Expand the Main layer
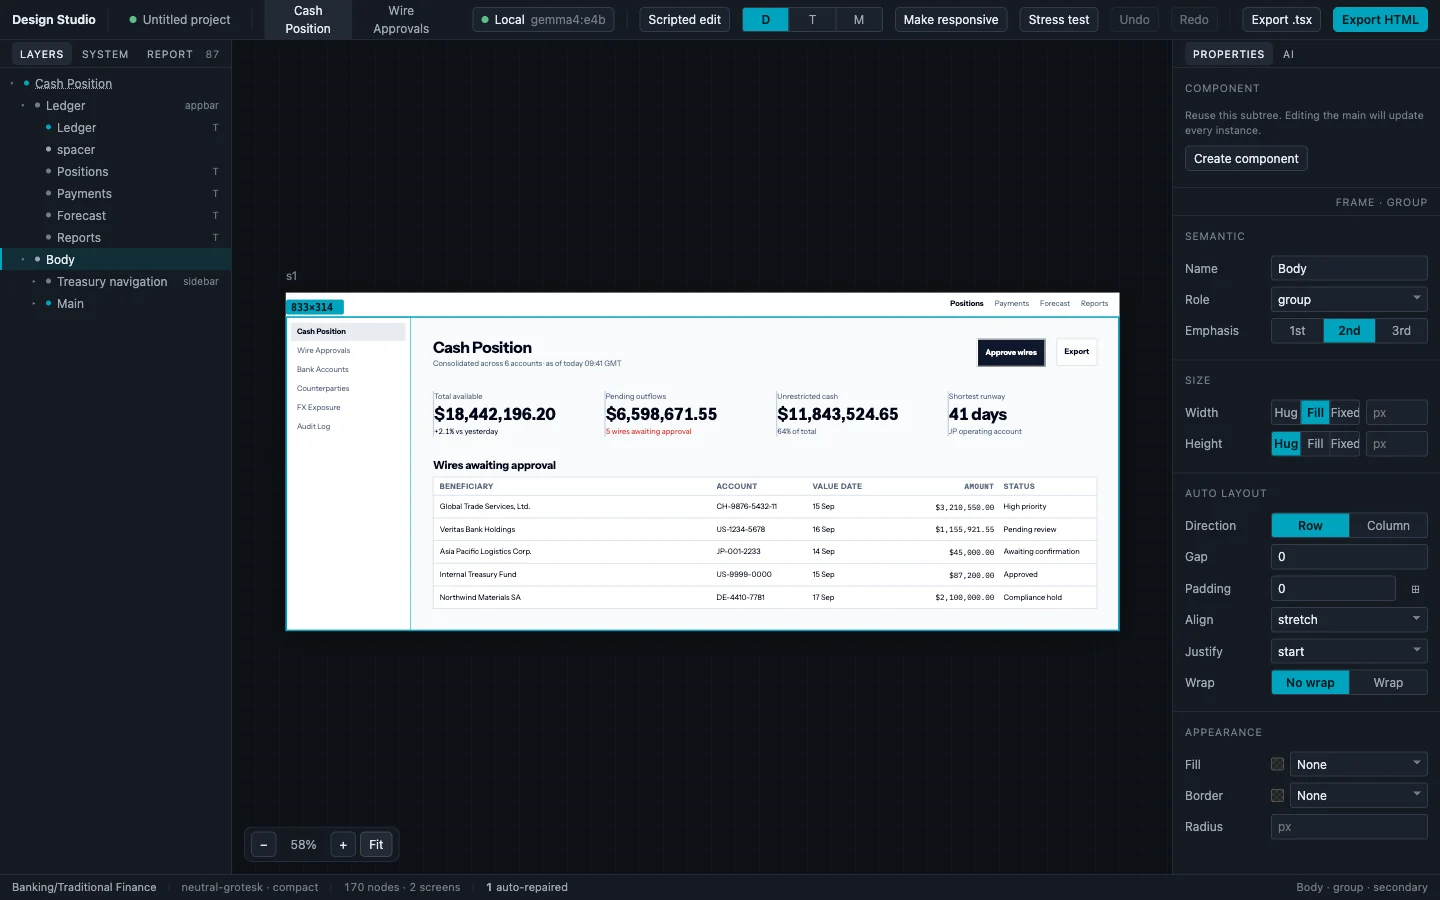Viewport: 1440px width, 900px height. [x=34, y=304]
